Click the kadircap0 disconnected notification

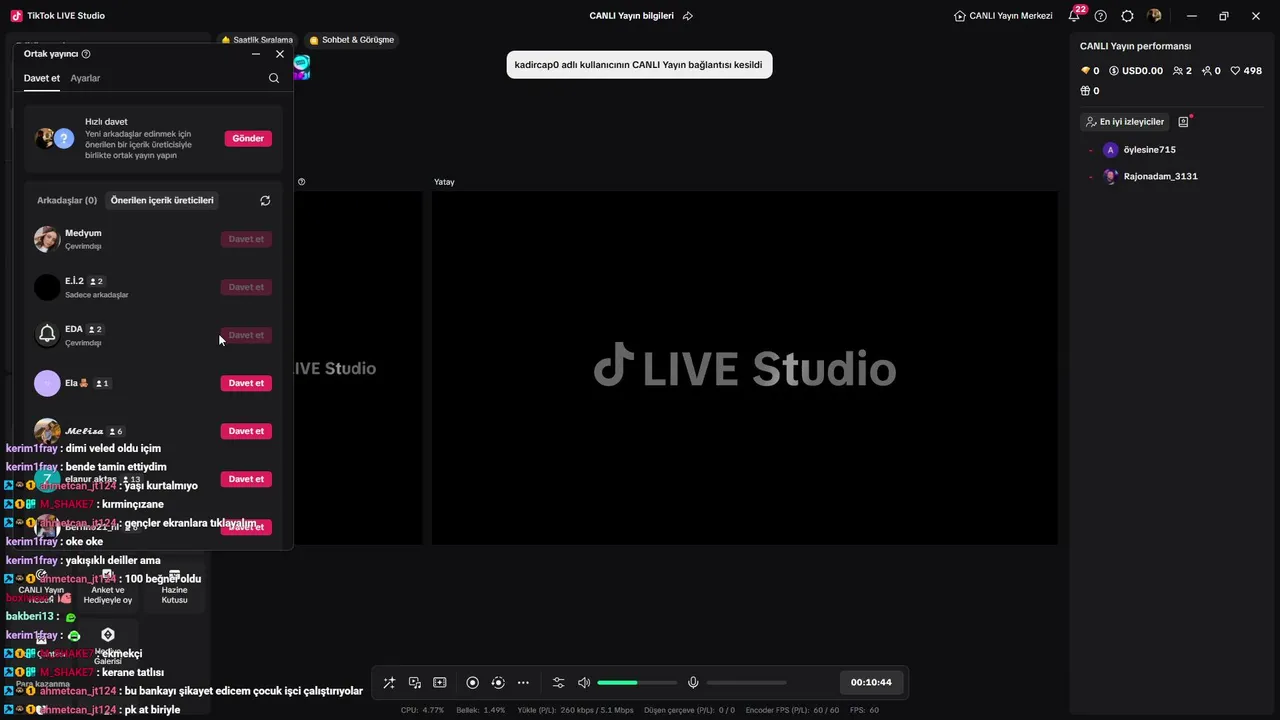[639, 65]
